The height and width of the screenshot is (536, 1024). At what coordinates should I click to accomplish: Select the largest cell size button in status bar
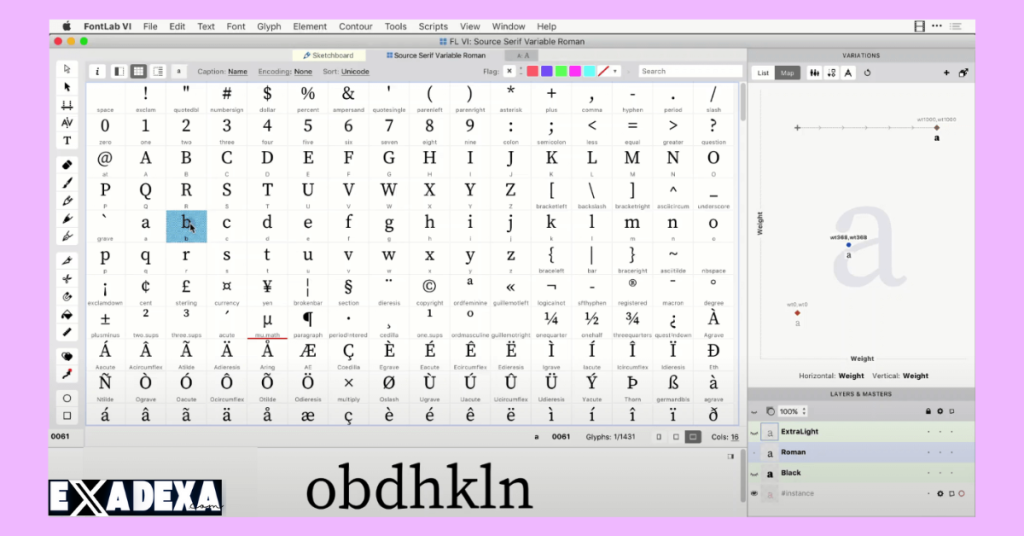pos(693,437)
